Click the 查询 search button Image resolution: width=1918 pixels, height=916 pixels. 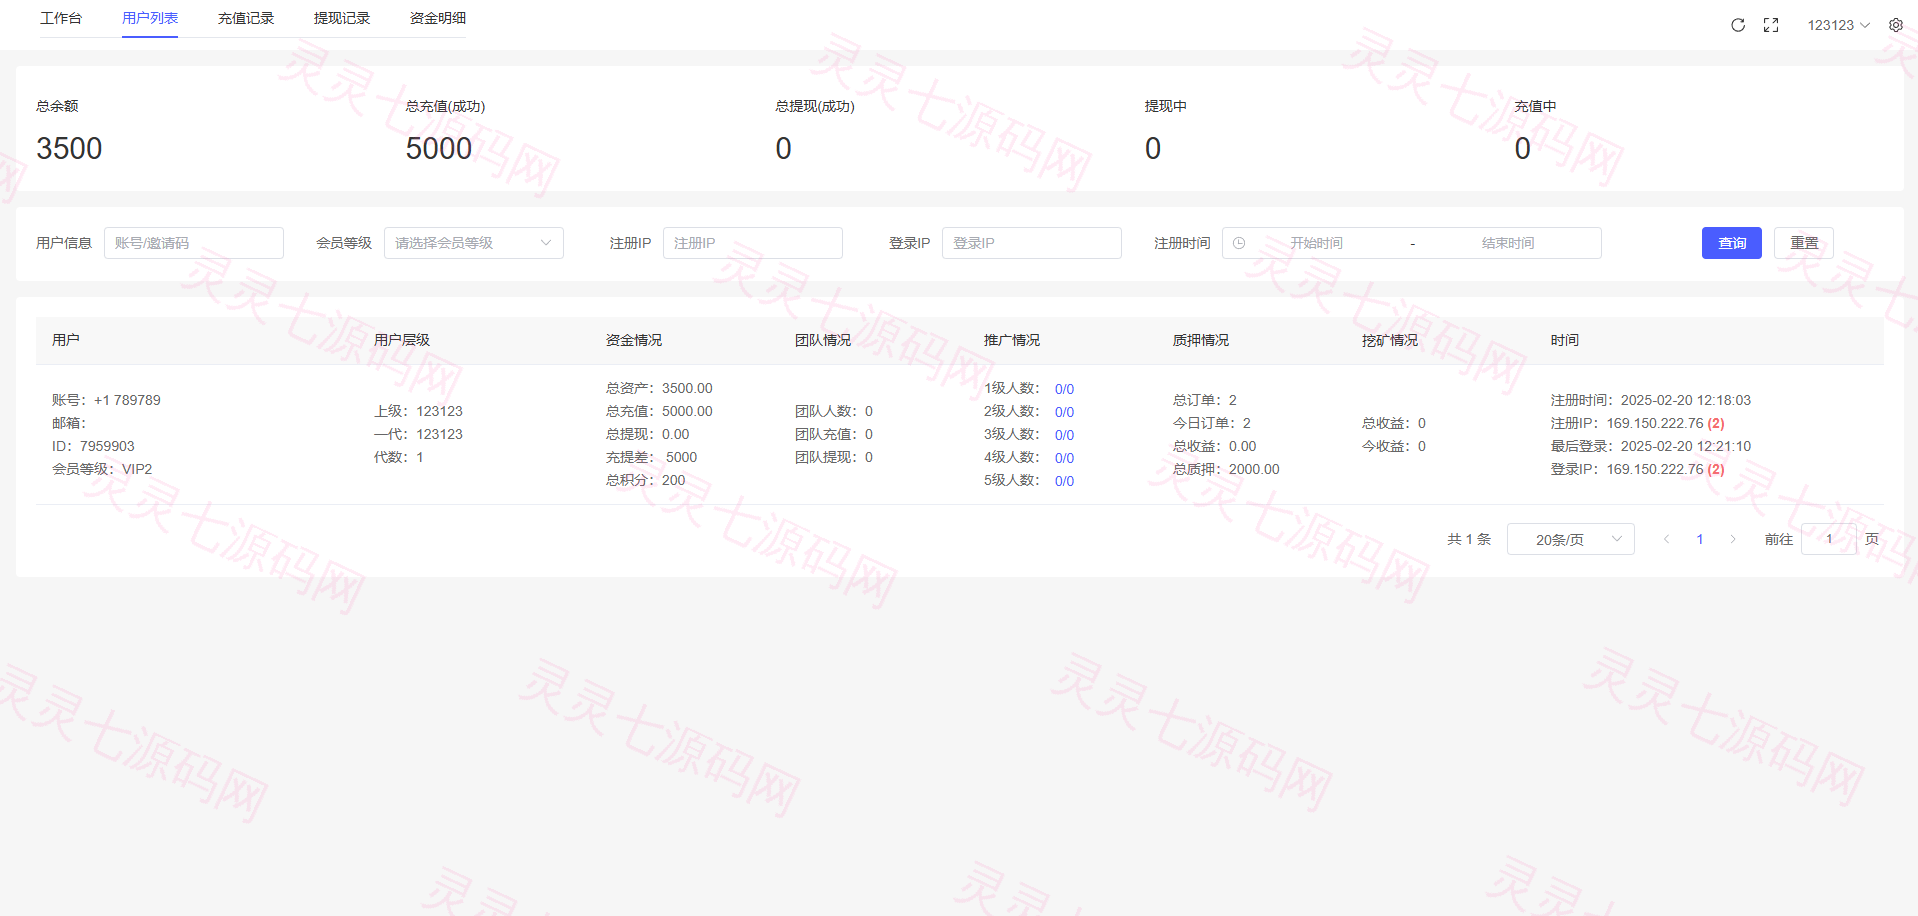1732,243
